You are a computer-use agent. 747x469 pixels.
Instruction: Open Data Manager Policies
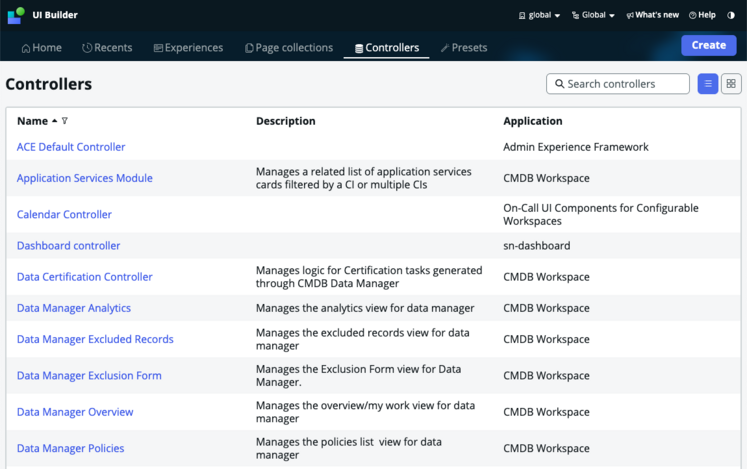[71, 449]
